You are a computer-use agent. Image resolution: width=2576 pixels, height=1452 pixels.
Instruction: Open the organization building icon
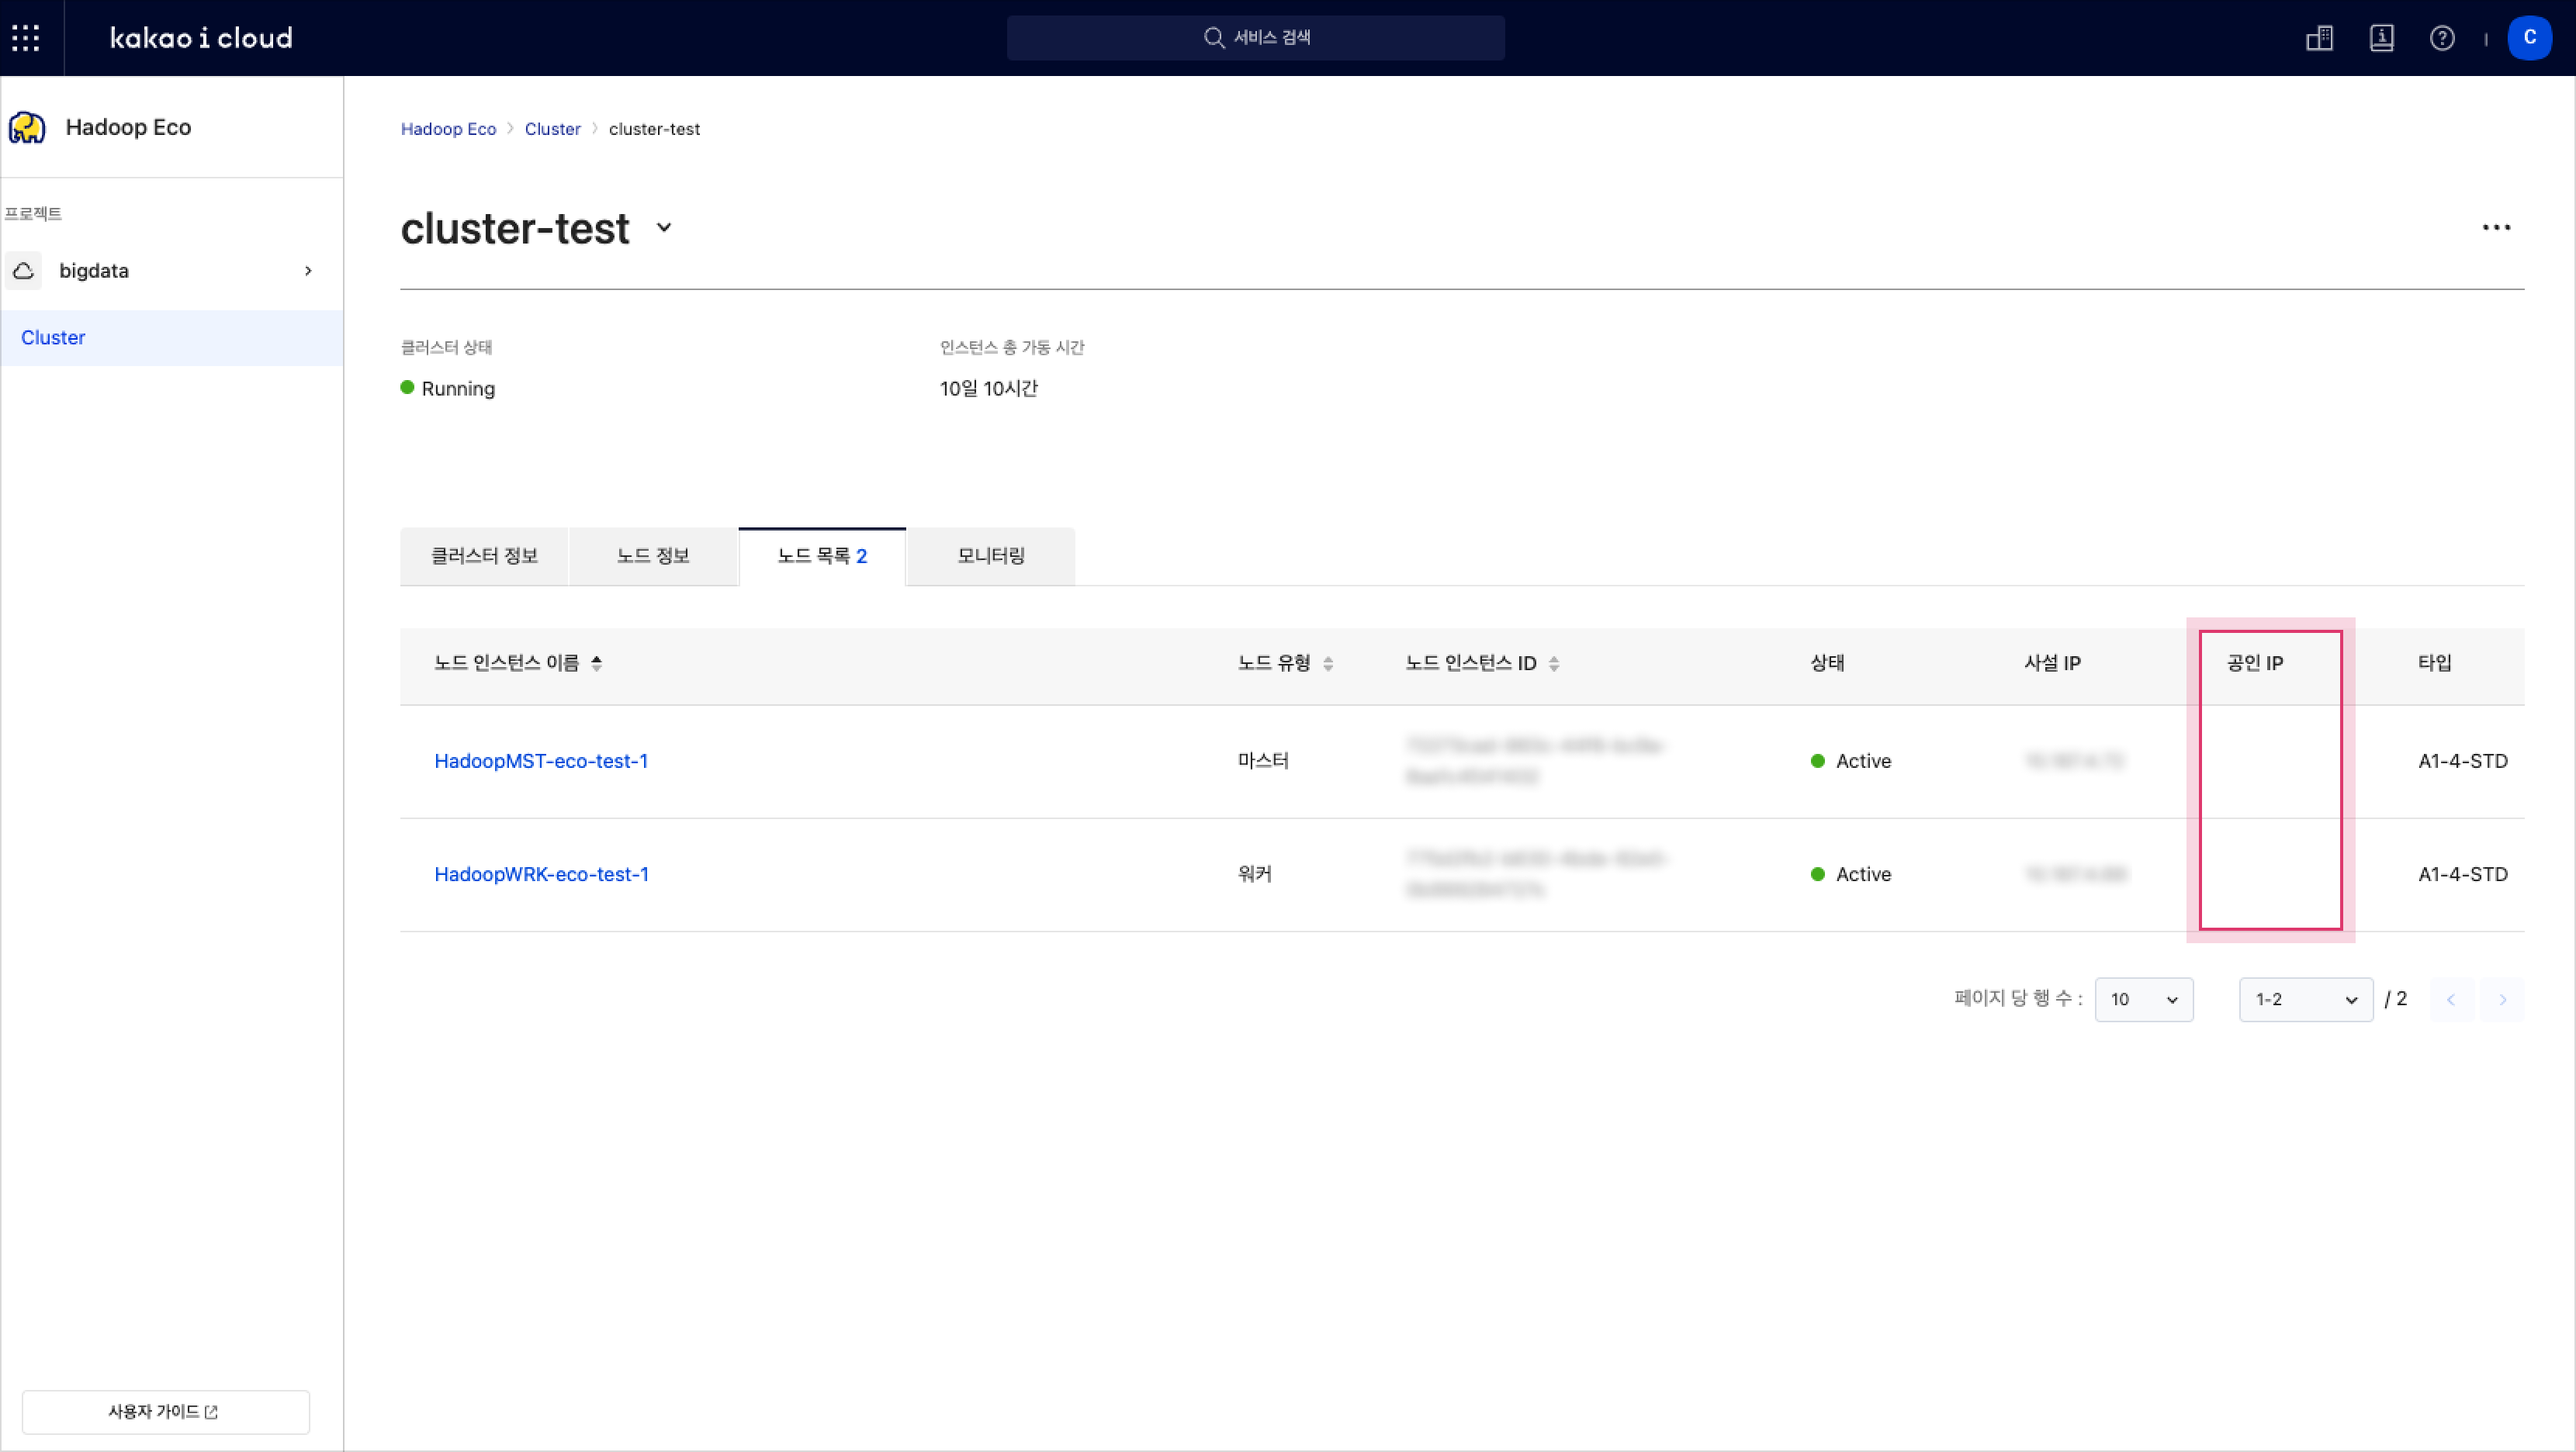pos(2319,38)
